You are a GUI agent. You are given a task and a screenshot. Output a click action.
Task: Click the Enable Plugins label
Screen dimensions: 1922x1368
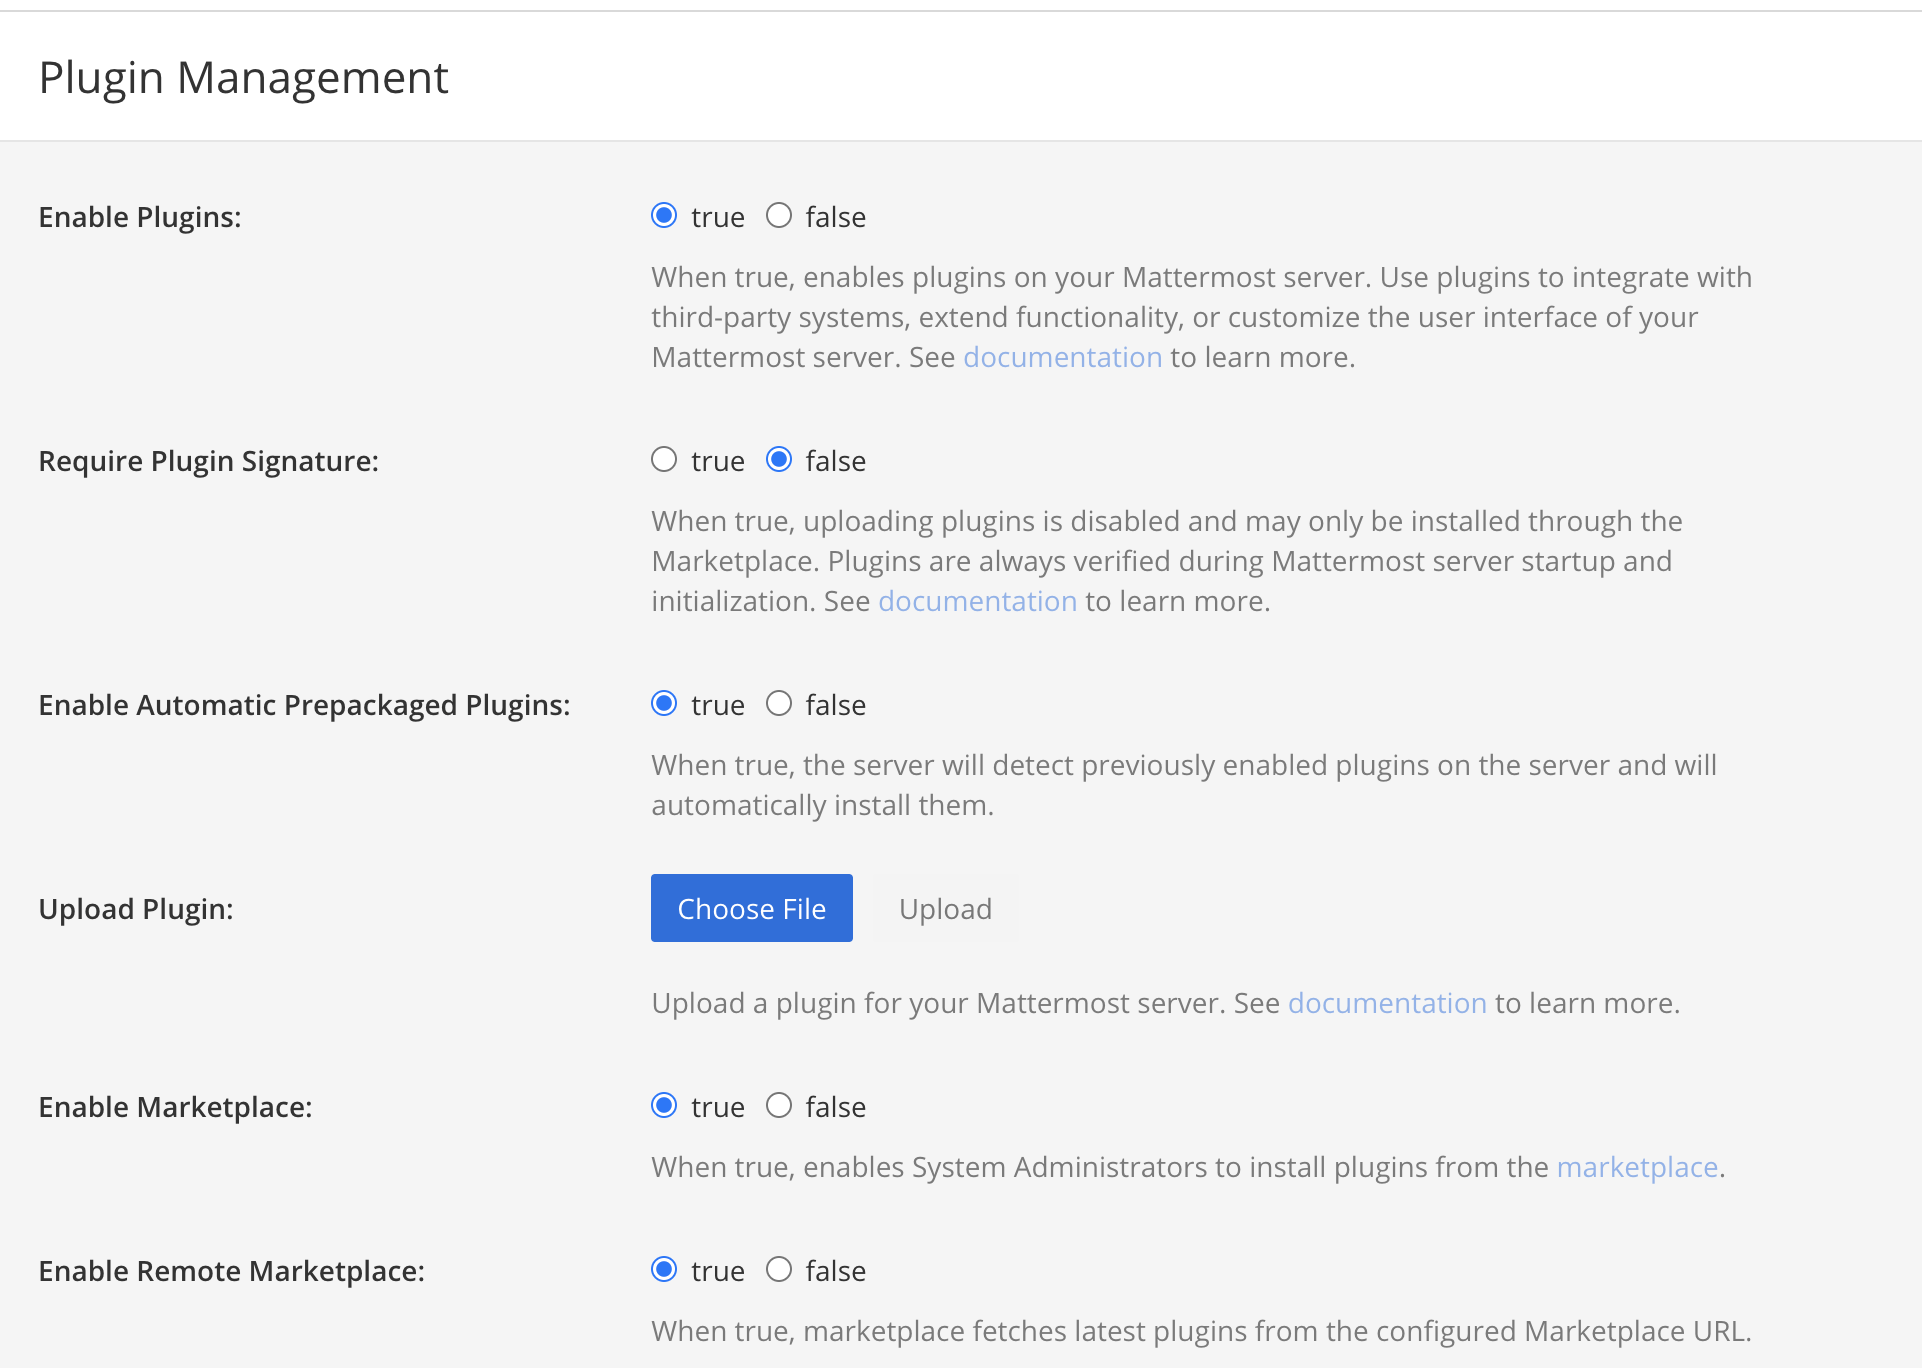(x=140, y=217)
